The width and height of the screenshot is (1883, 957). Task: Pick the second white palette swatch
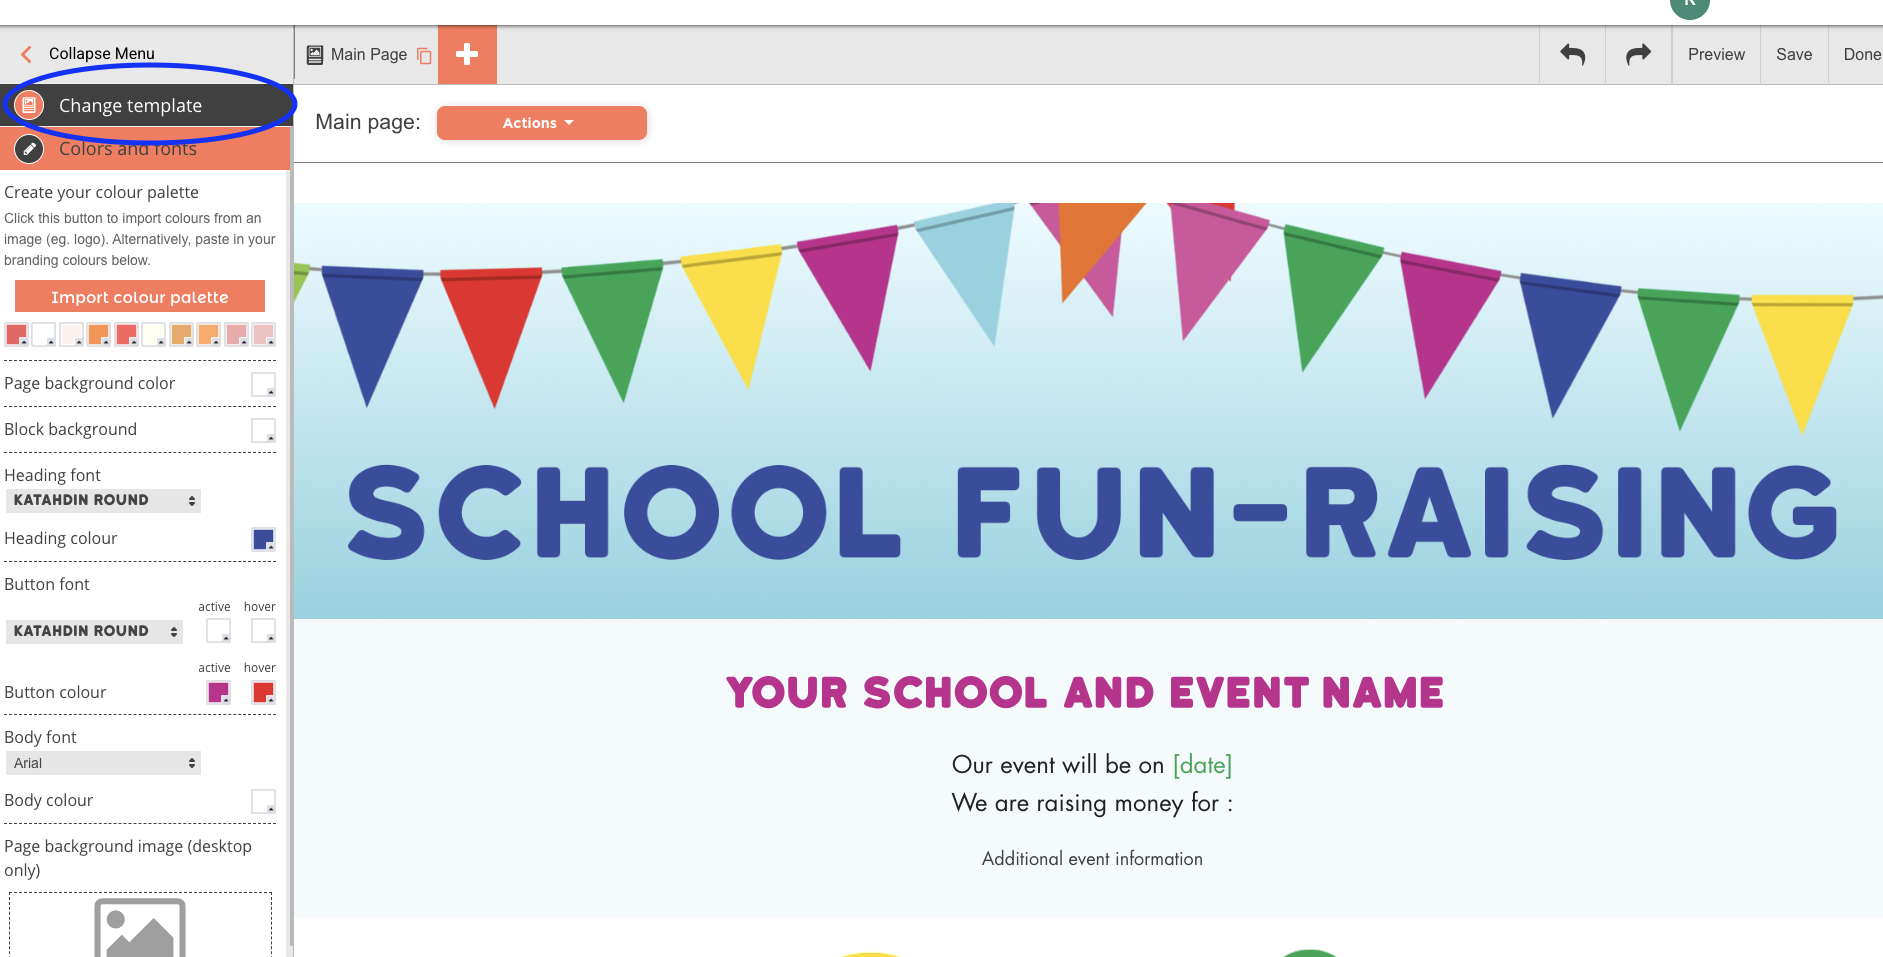tap(43, 334)
